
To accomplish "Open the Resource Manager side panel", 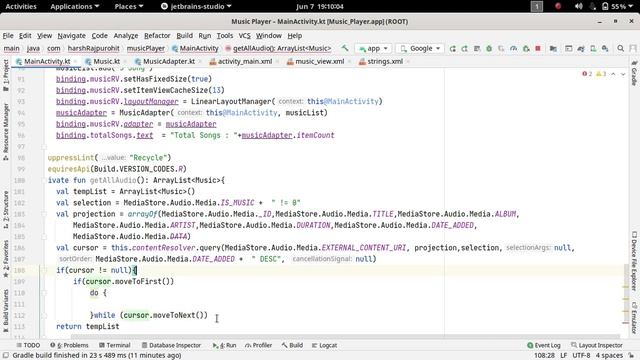I will 6,131.
